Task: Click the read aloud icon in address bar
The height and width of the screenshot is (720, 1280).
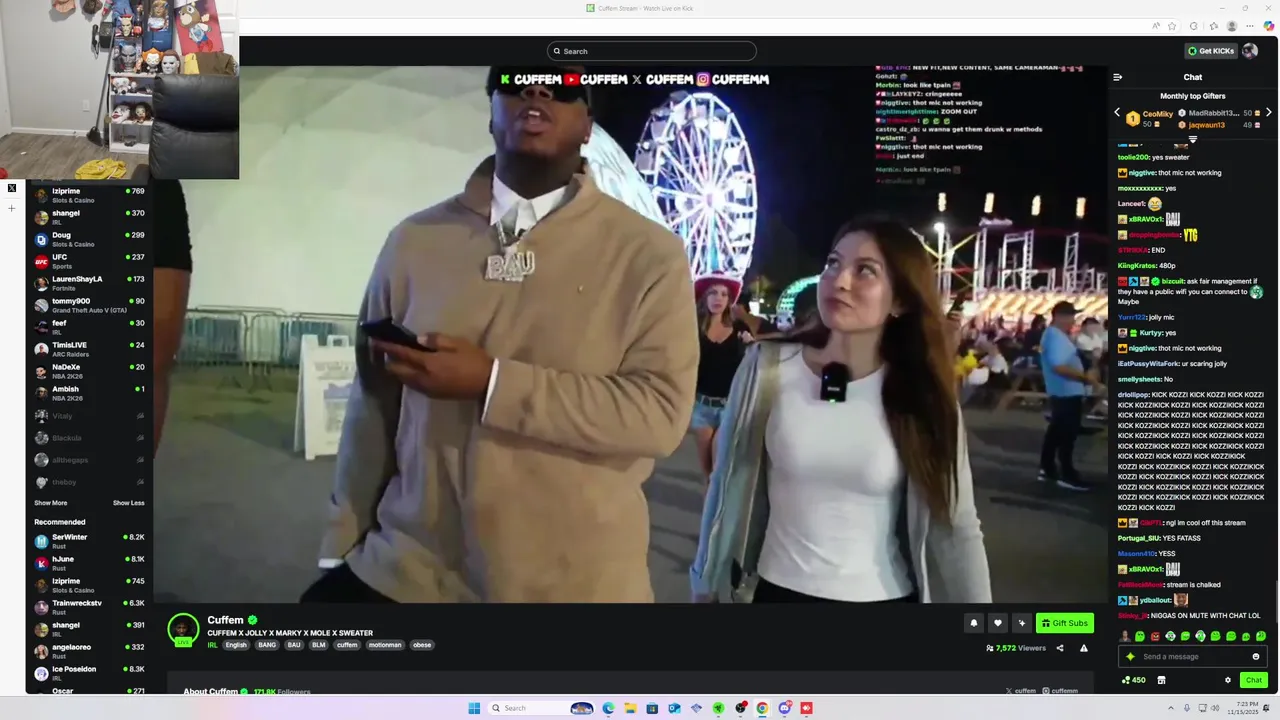Action: (x=1156, y=26)
